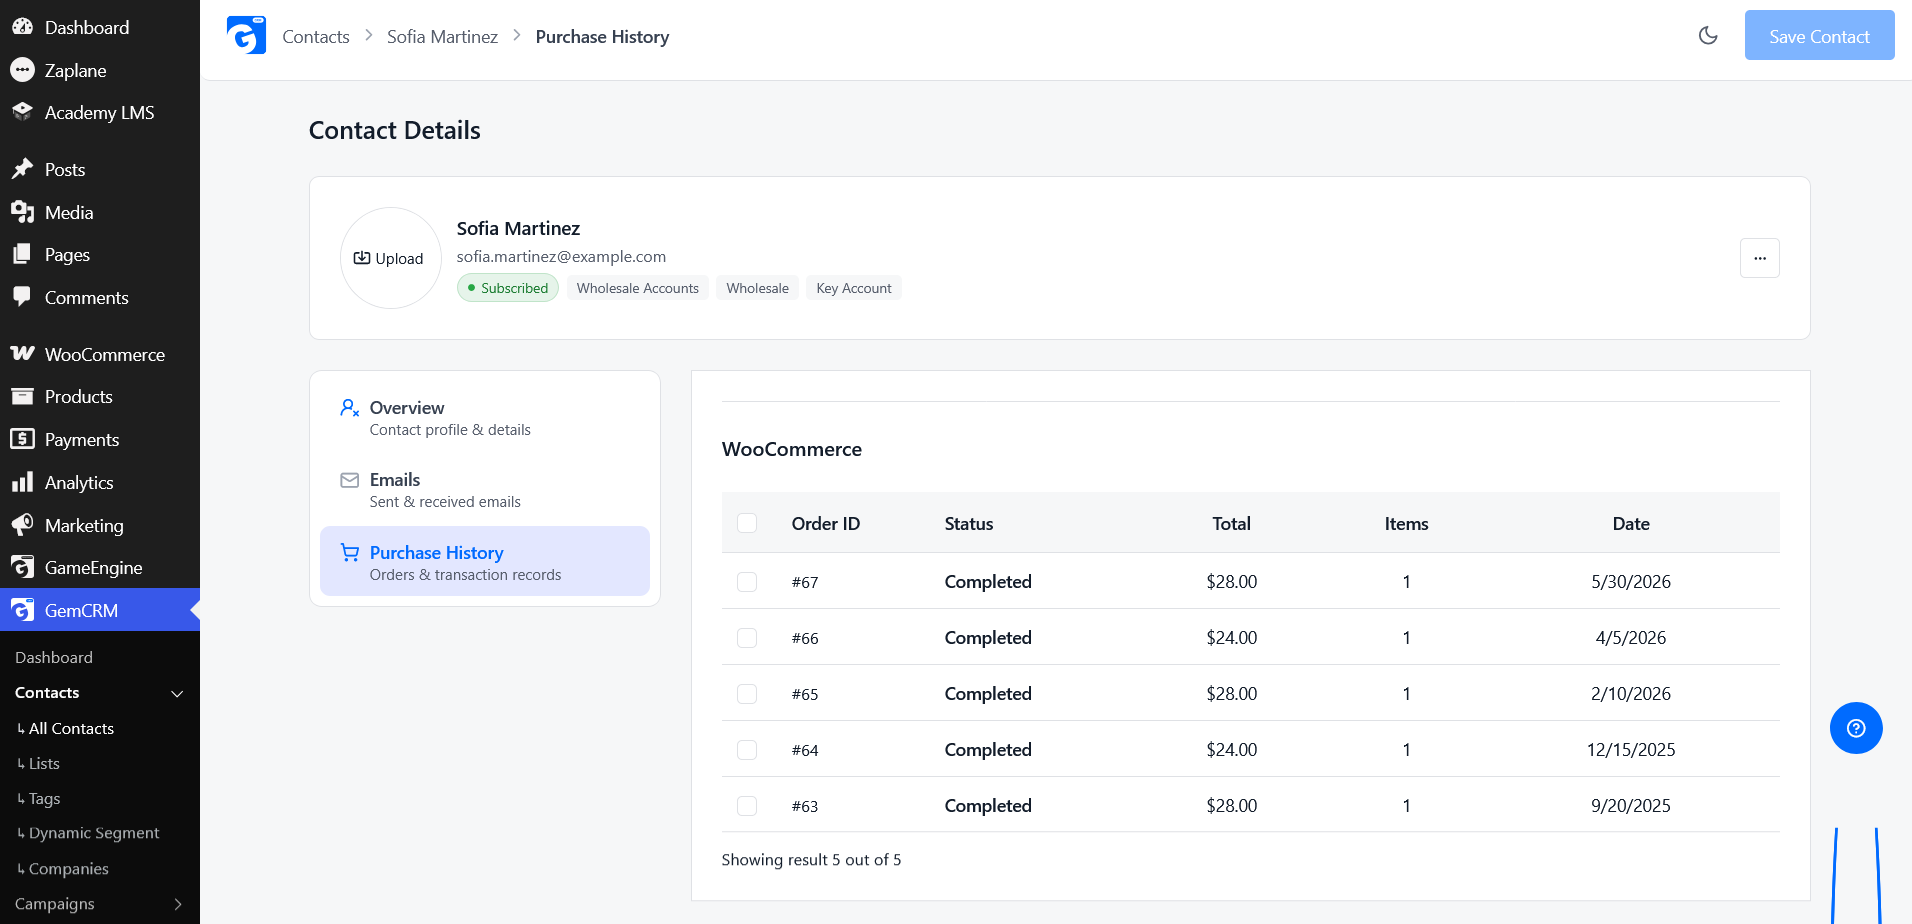Screen dimensions: 1912x924
Task: Open the blue help question-mark button
Action: [1856, 728]
